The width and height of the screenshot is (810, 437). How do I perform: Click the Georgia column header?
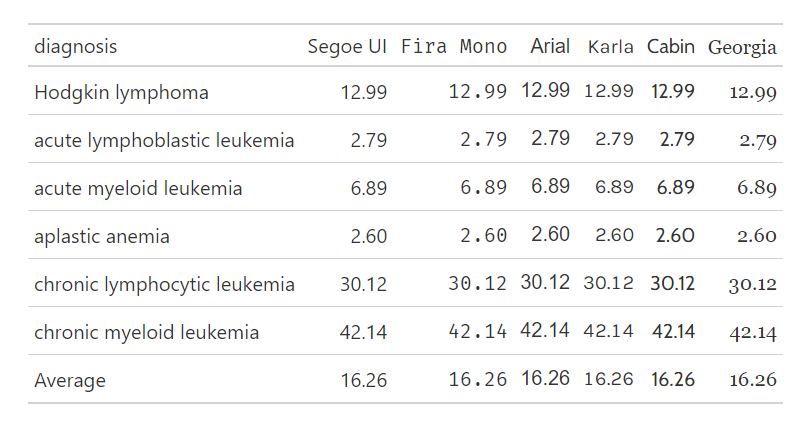tap(742, 47)
